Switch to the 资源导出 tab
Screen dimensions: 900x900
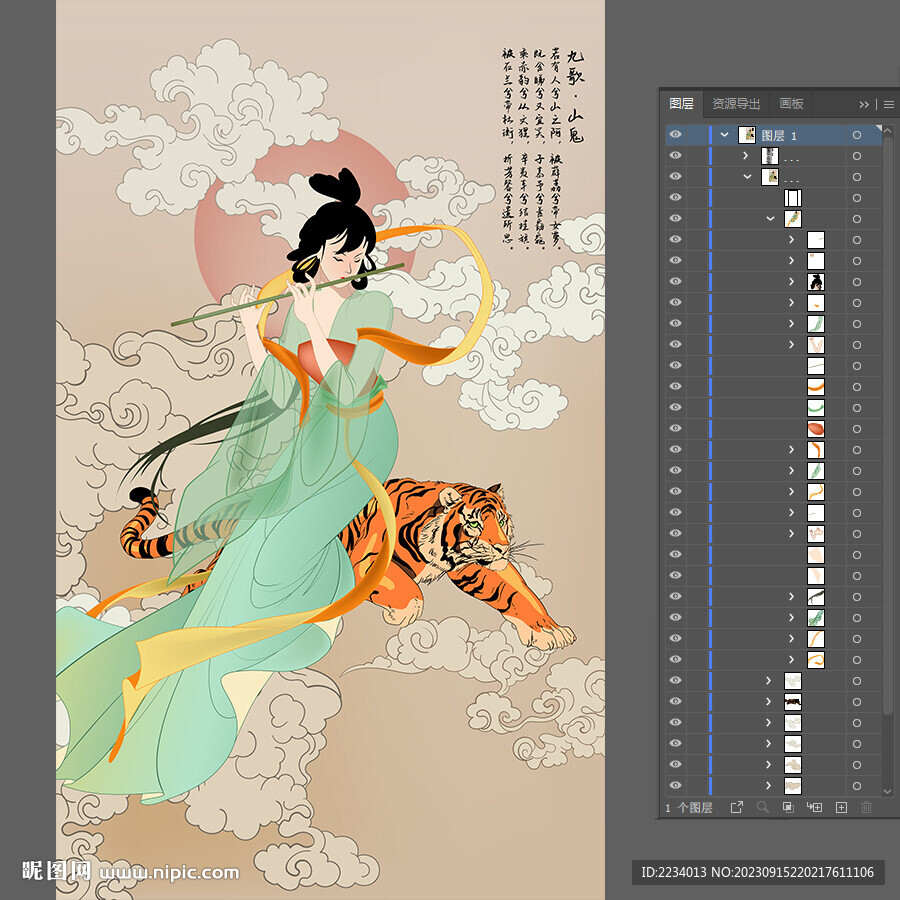(736, 104)
